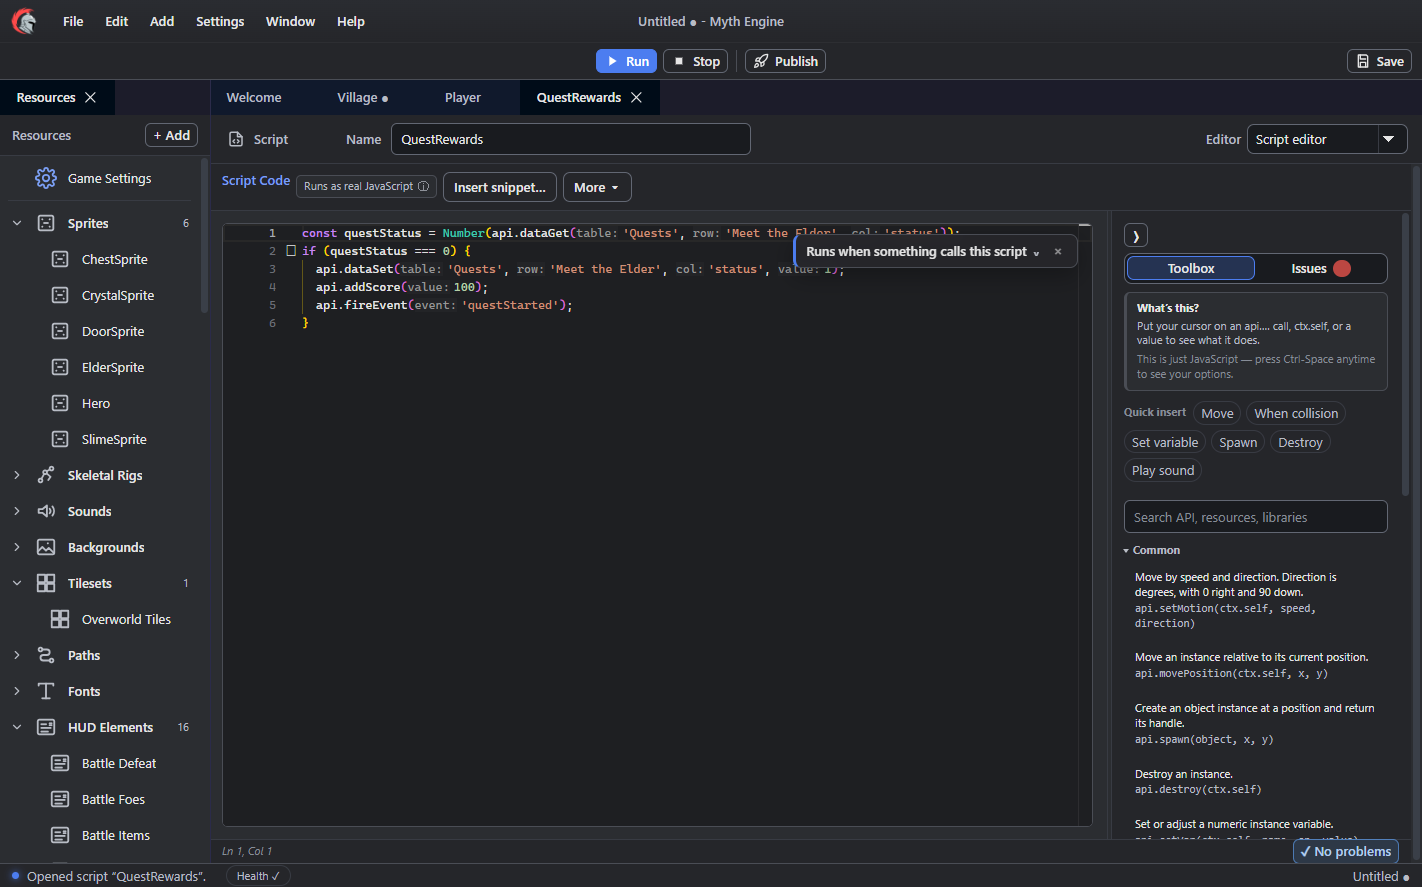Image resolution: width=1422 pixels, height=887 pixels.
Task: Click the Myth Engine logo icon
Action: [x=24, y=21]
